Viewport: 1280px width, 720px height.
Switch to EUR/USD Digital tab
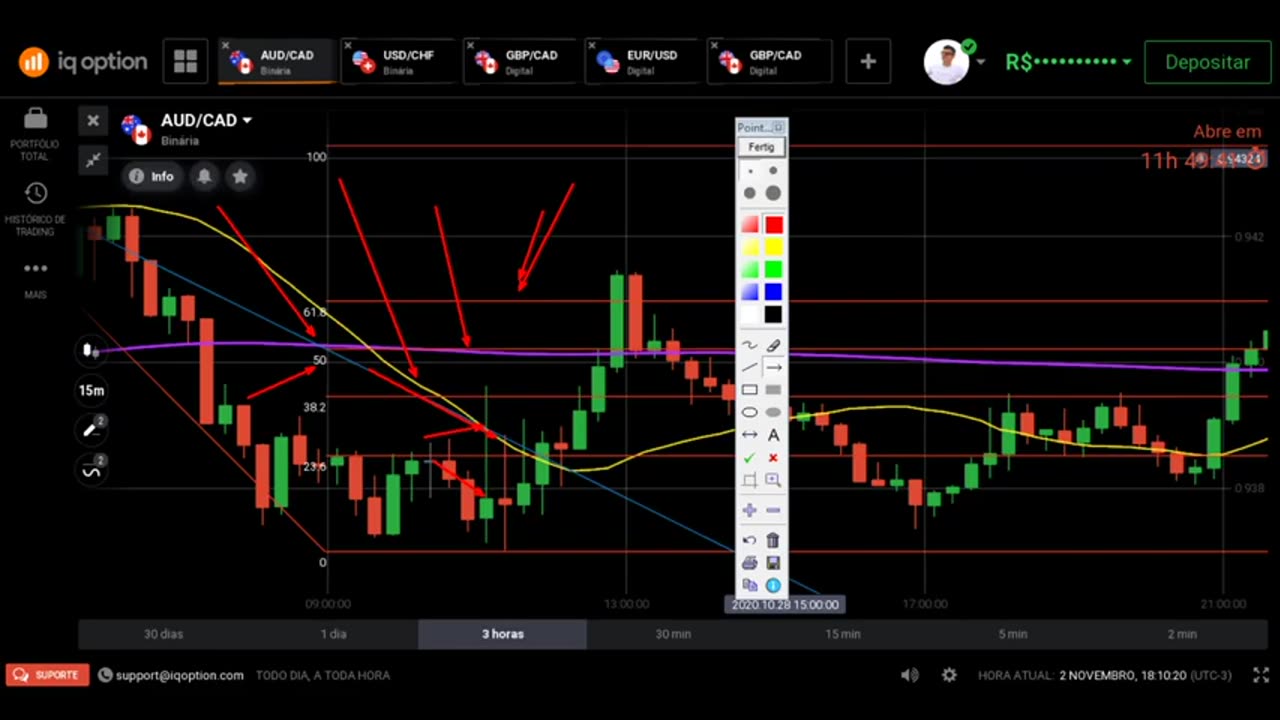(x=644, y=62)
